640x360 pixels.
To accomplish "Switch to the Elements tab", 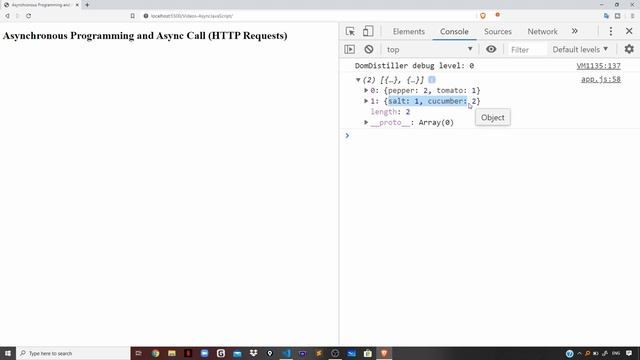I will coord(409,31).
